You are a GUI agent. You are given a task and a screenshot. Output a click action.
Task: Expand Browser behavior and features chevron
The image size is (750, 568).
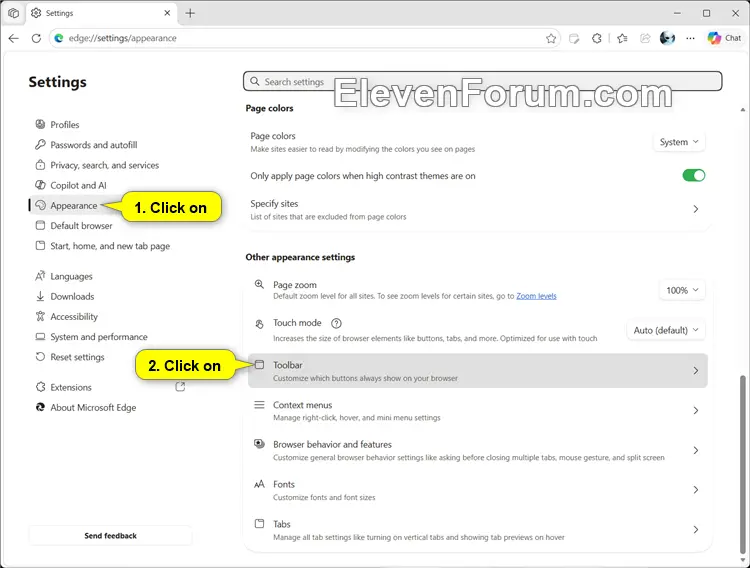coord(695,450)
